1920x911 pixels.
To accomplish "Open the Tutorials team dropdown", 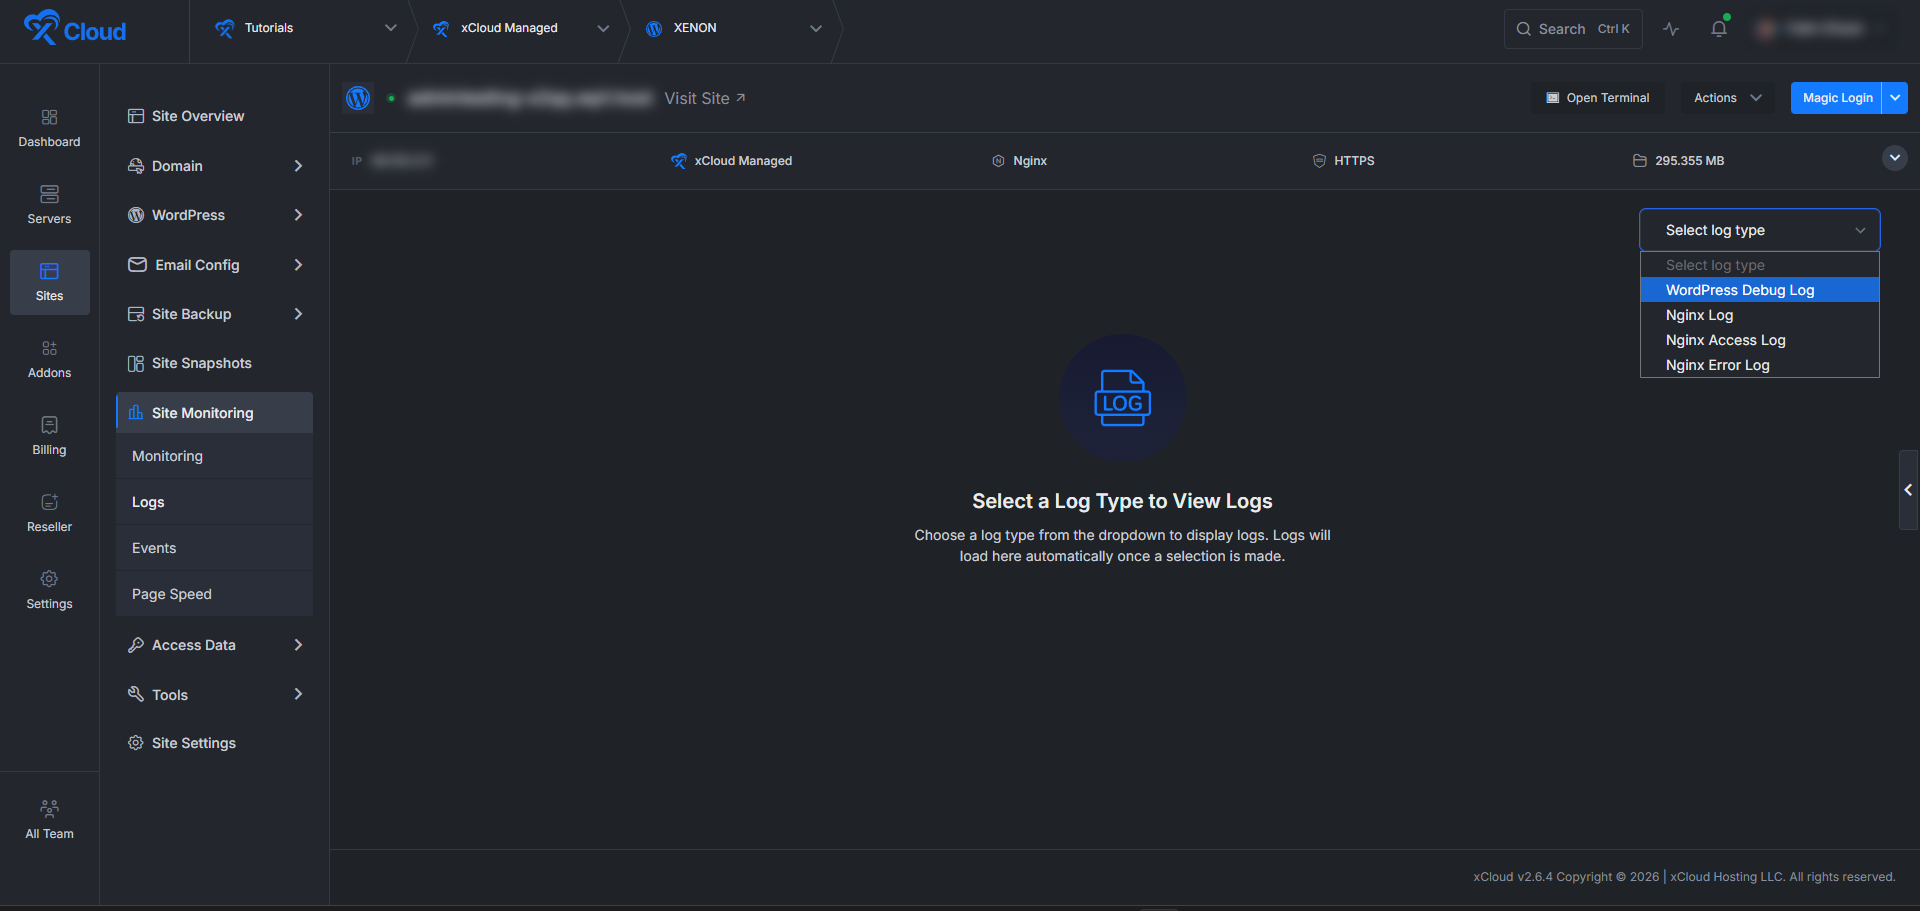I will [x=305, y=28].
